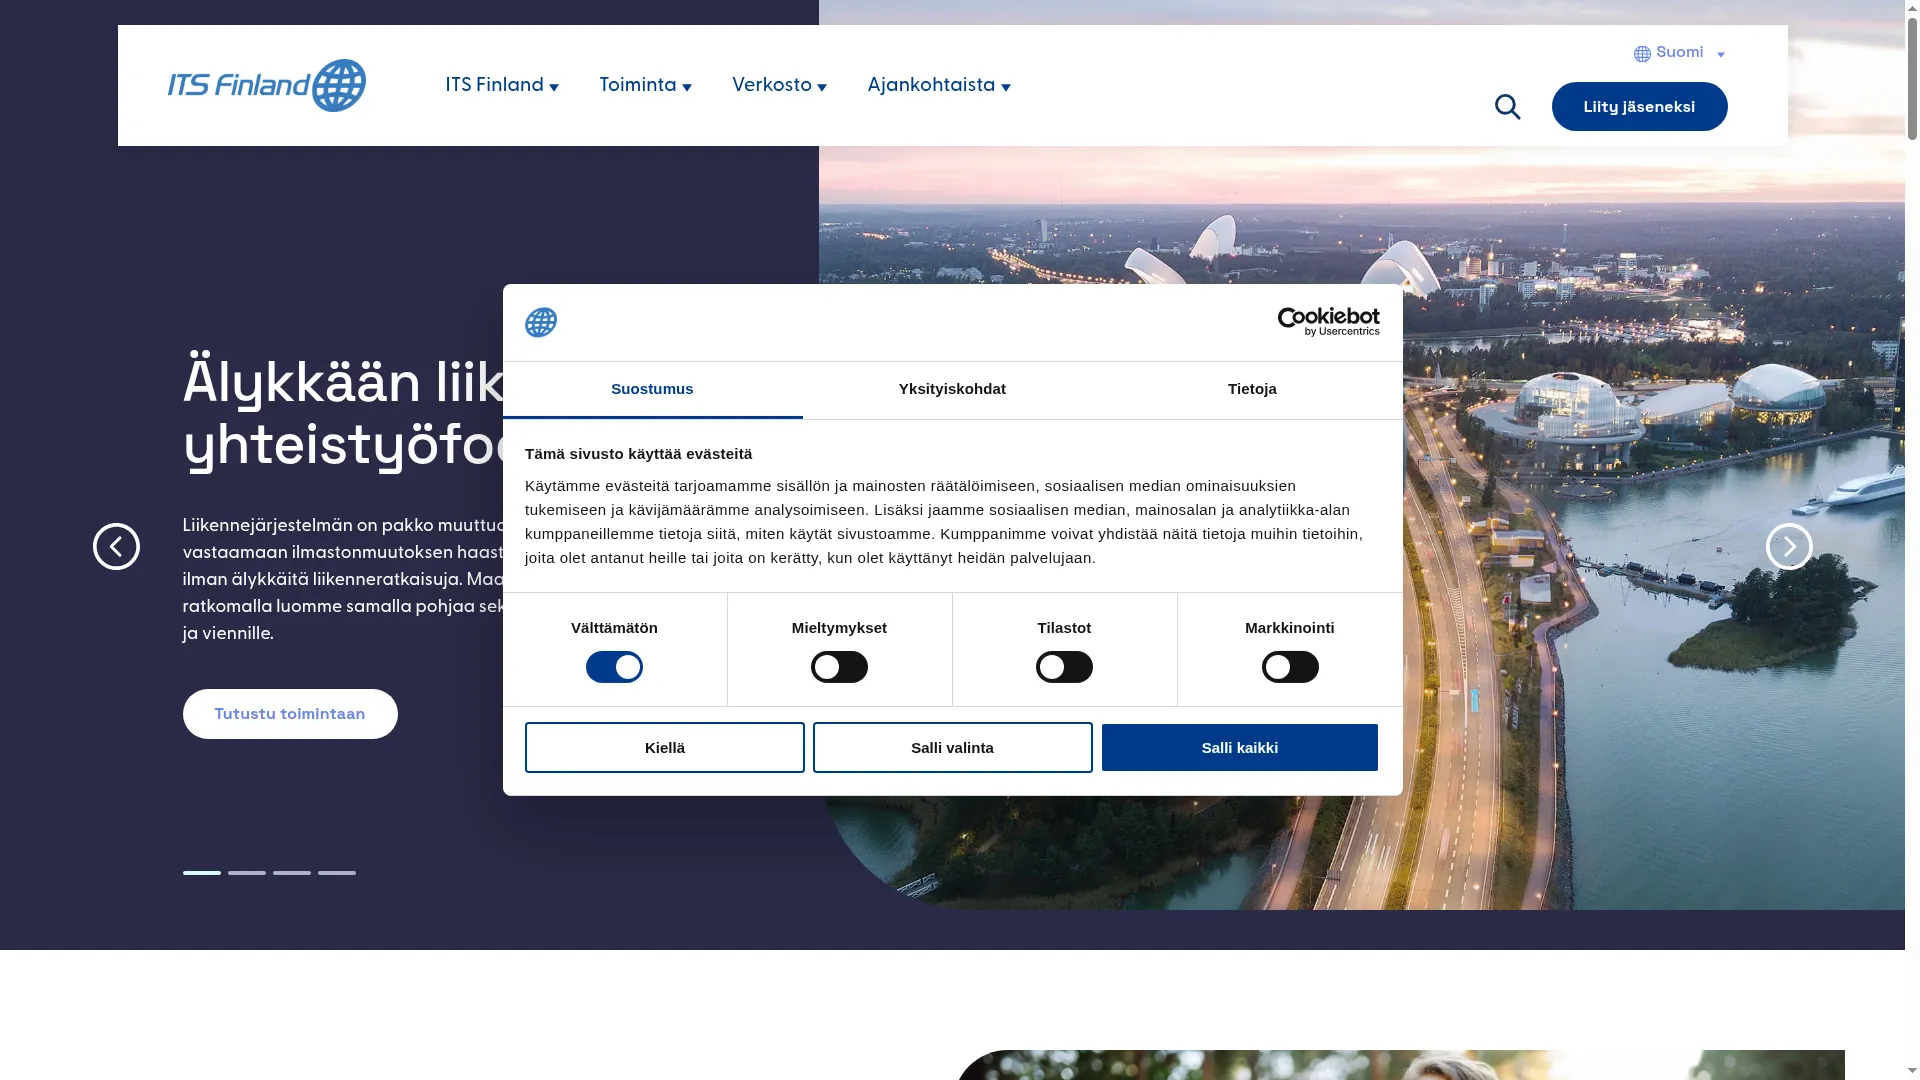The height and width of the screenshot is (1080, 1920).
Task: Enable the Mieltymykset cookie switch
Action: 839,667
